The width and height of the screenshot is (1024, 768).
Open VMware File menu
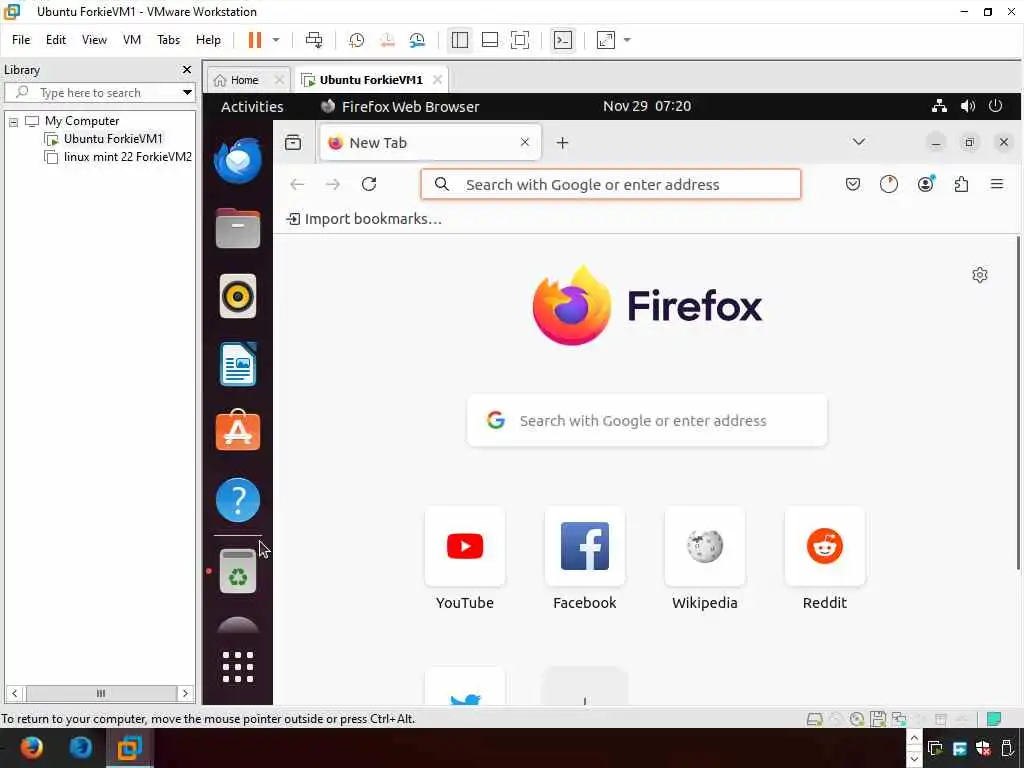21,40
